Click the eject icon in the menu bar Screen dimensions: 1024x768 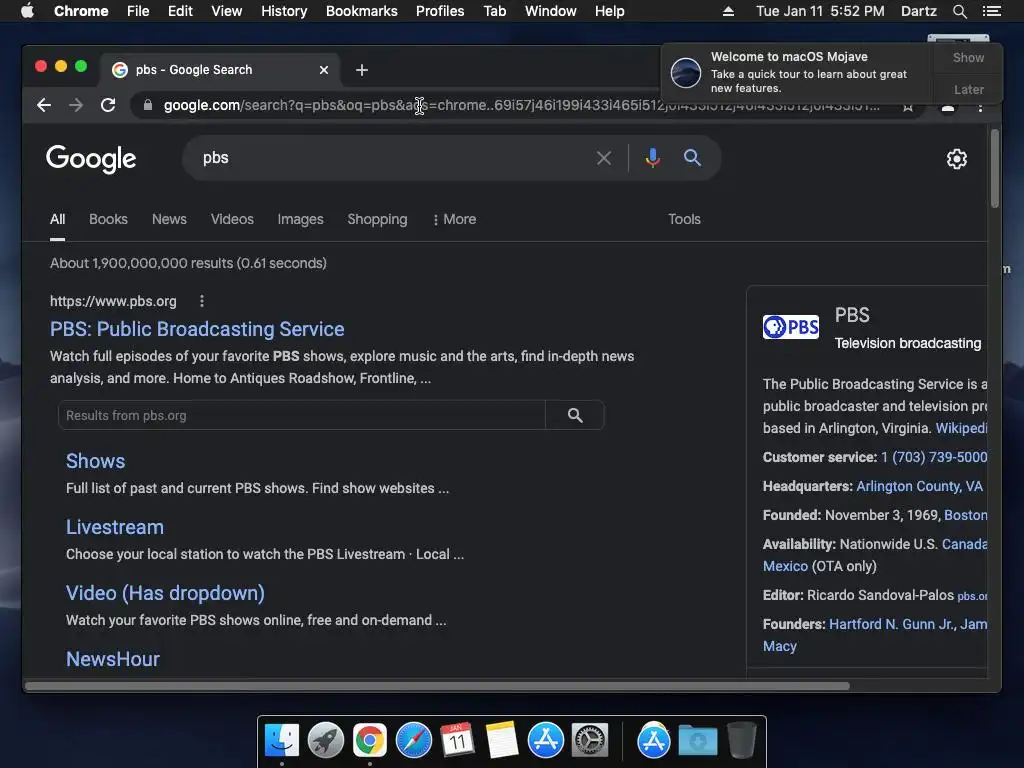728,11
